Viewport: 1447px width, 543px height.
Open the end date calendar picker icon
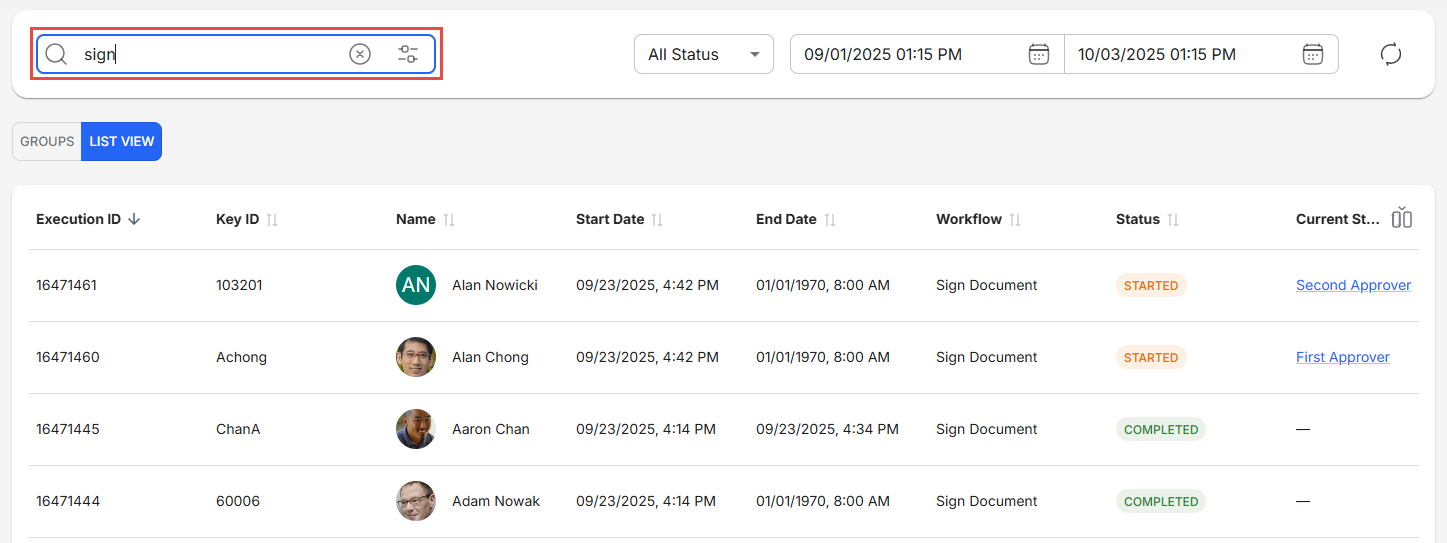pyautogui.click(x=1313, y=54)
